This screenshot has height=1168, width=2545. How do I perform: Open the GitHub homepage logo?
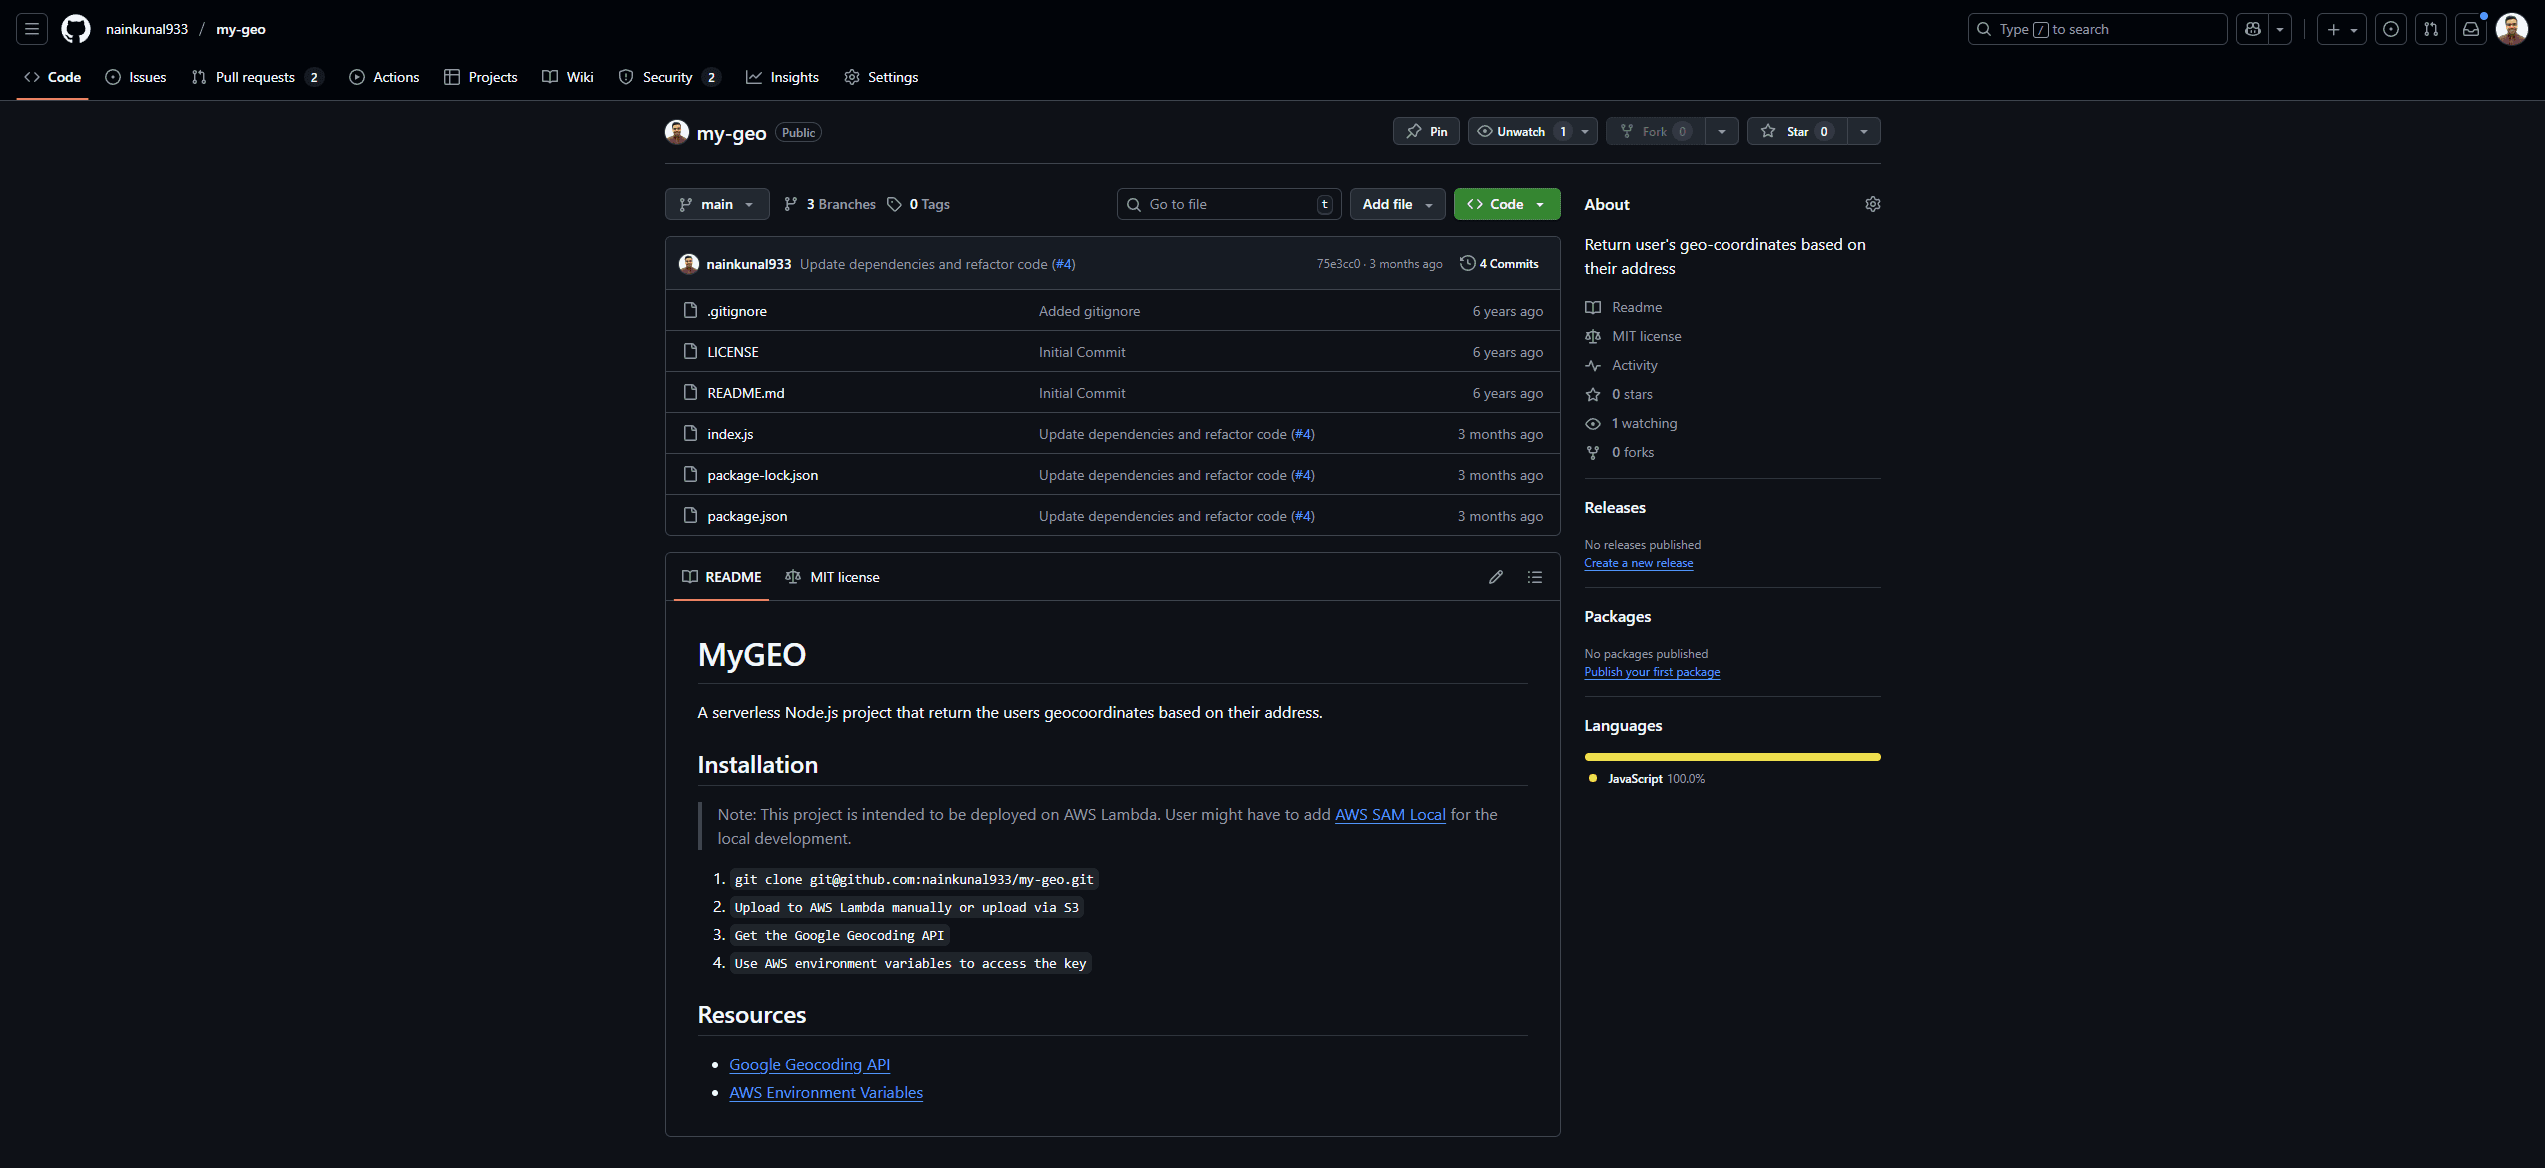coord(75,29)
